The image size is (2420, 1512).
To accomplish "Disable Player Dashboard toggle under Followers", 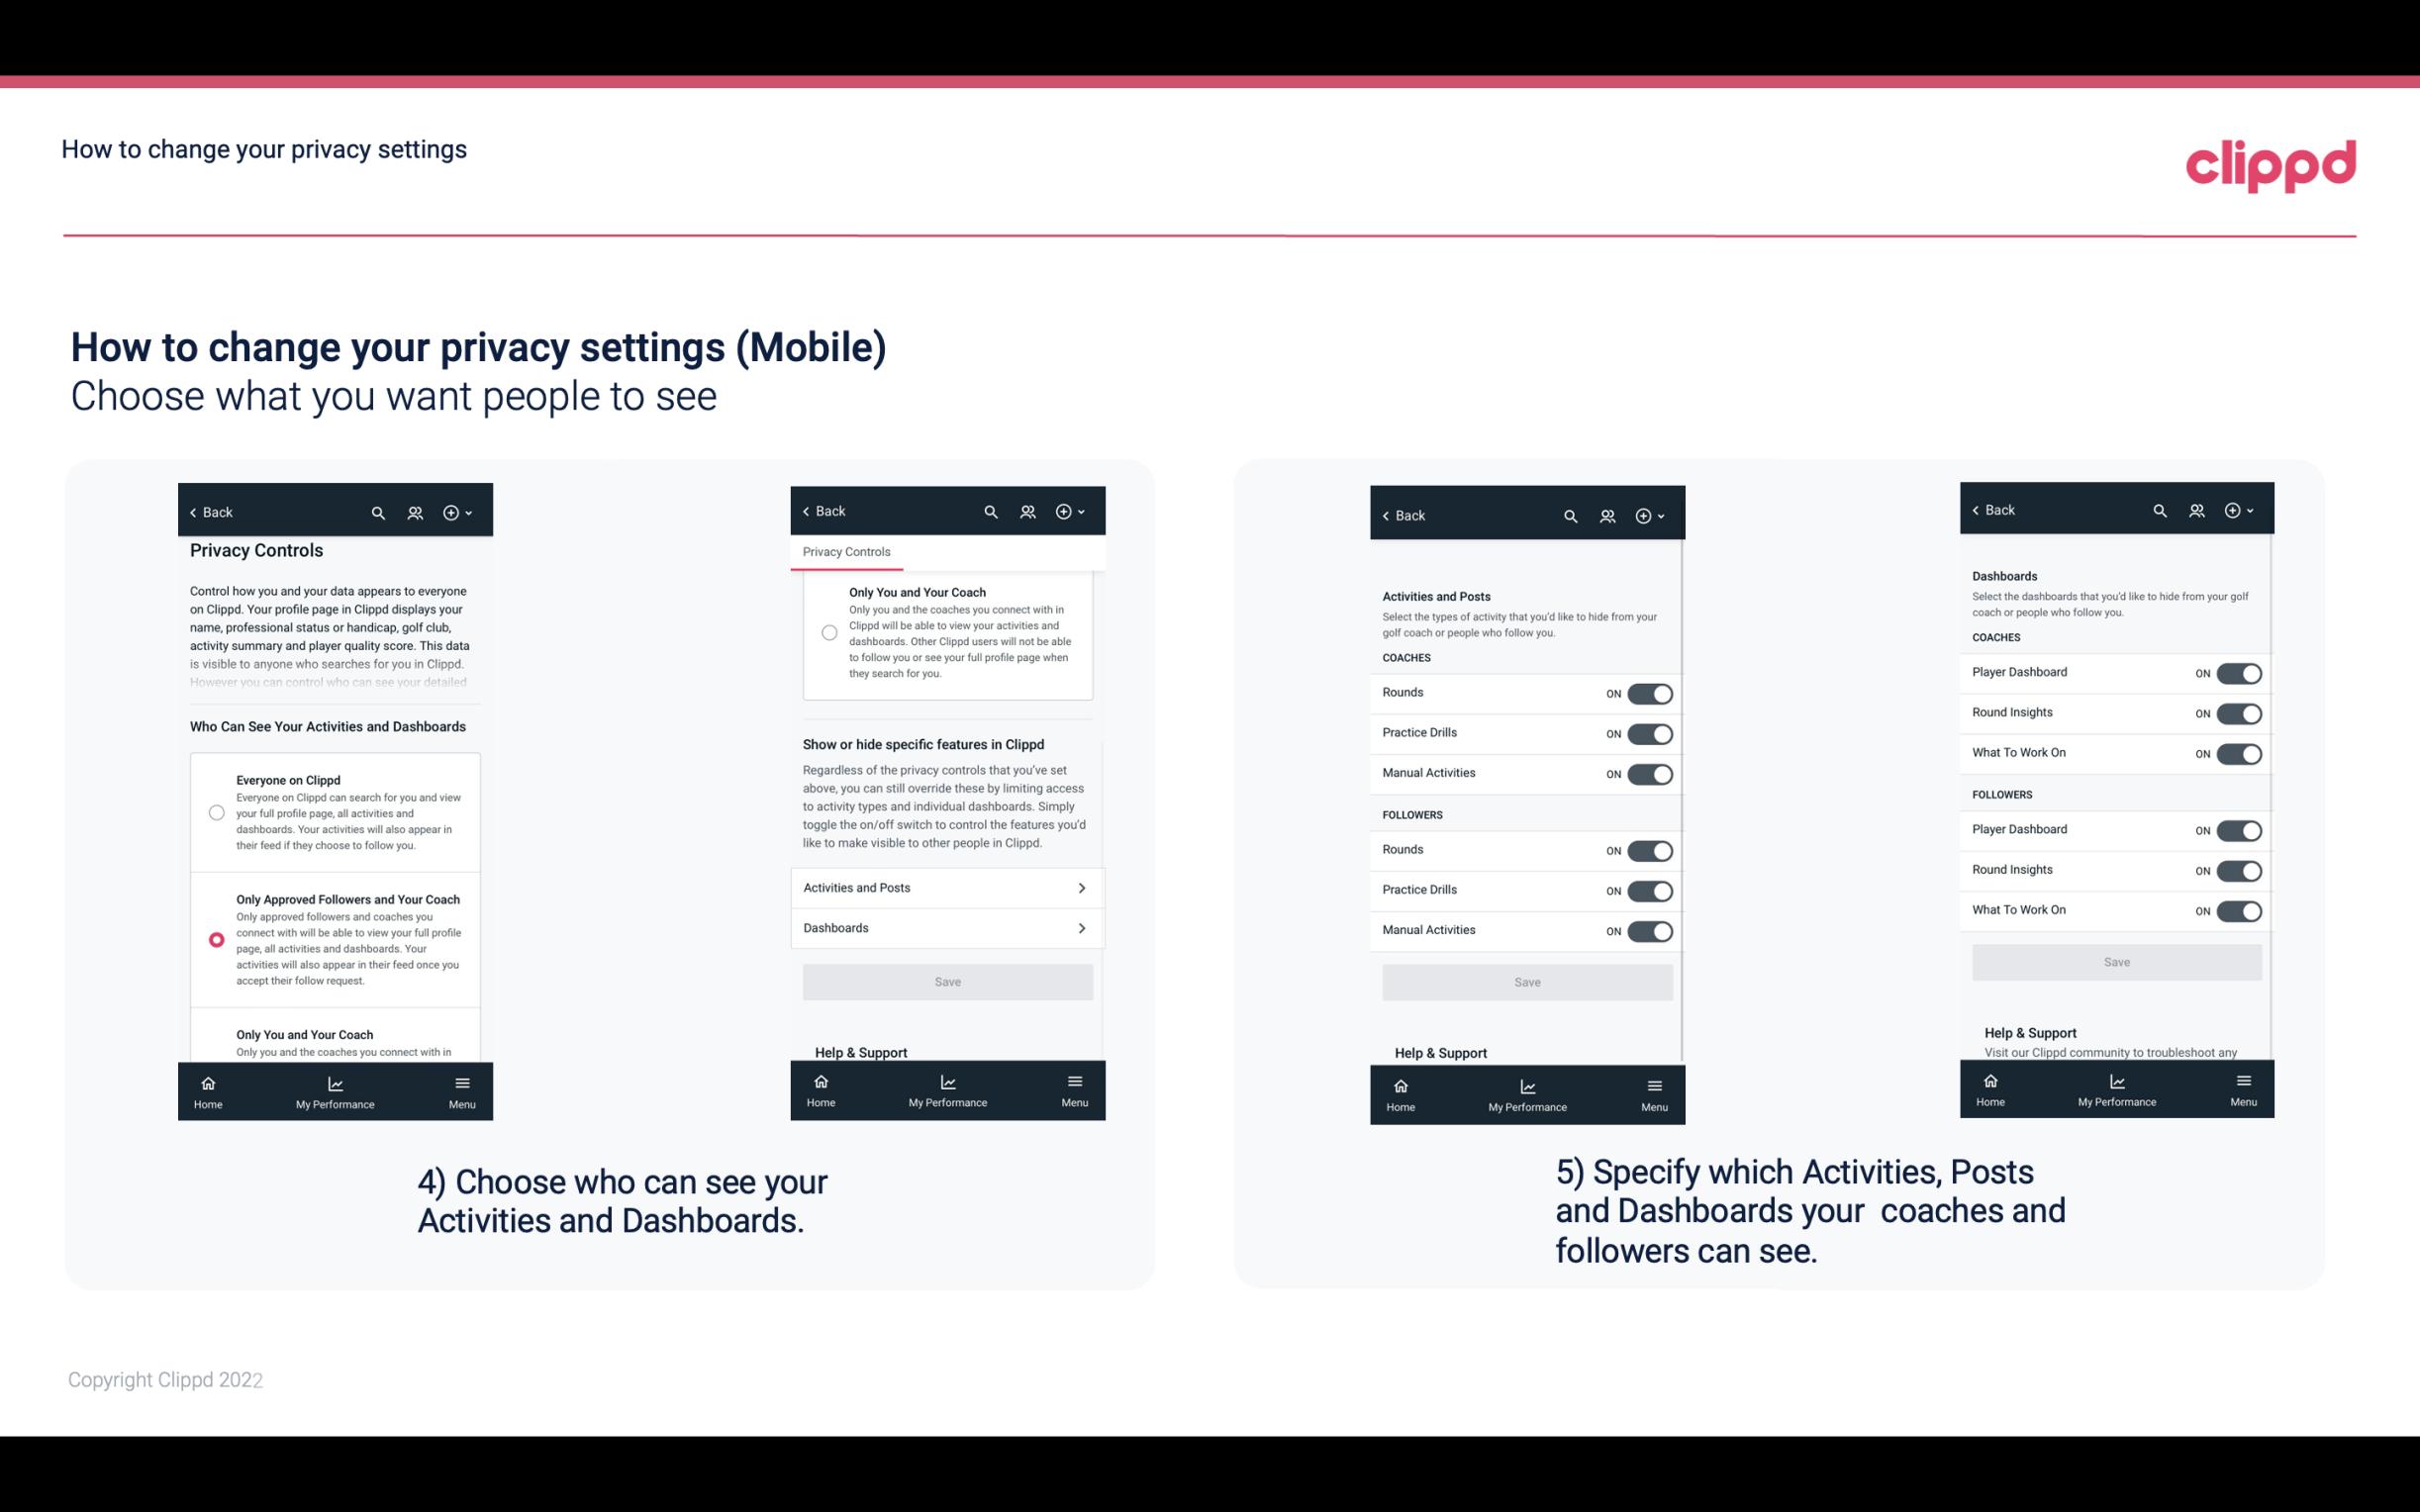I will pos(2241,829).
